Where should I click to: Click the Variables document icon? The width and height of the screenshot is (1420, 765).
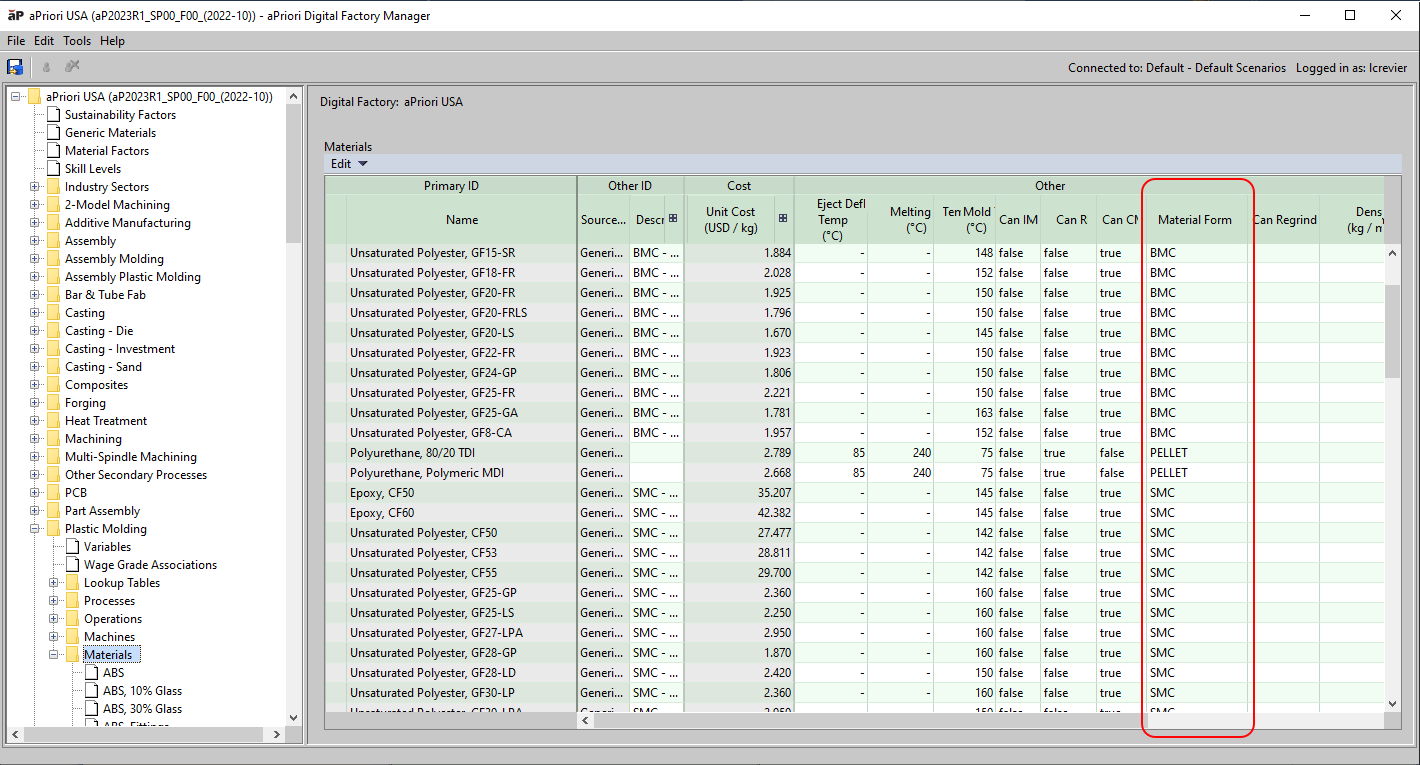(73, 547)
